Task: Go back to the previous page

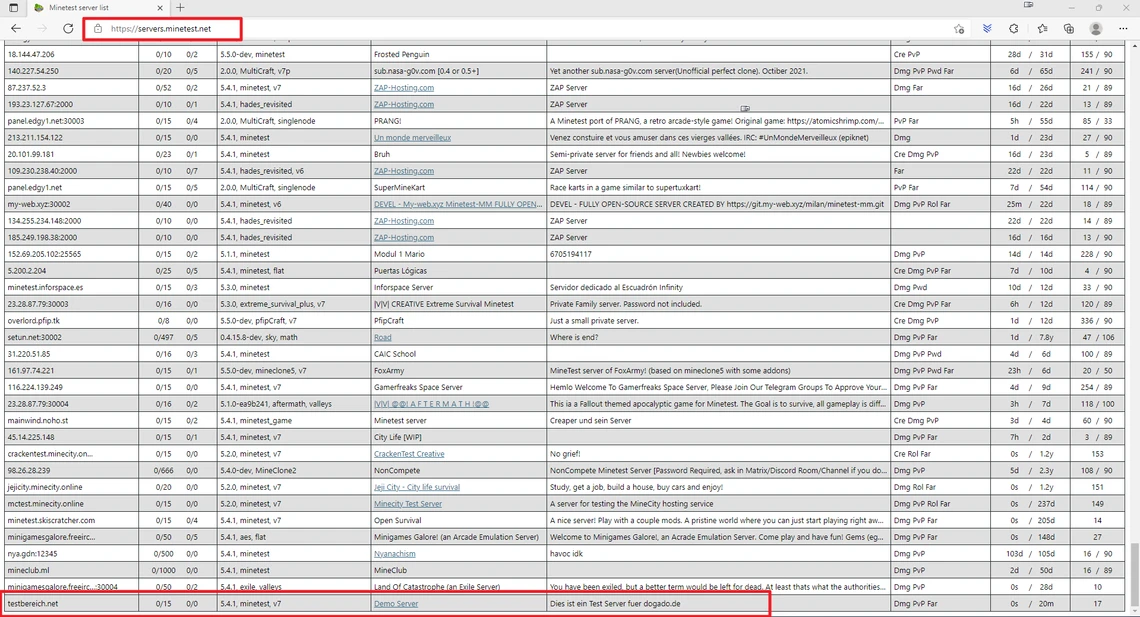Action: click(x=16, y=29)
